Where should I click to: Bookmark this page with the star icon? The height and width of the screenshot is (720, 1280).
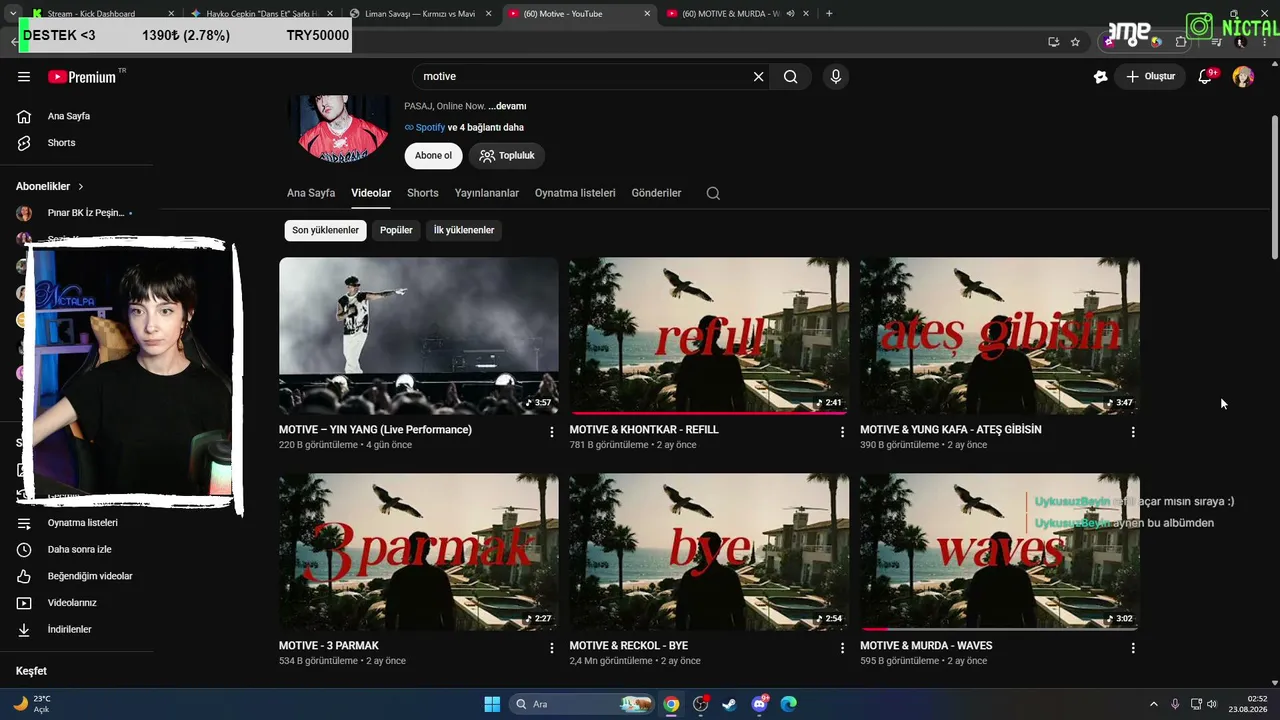1075,42
